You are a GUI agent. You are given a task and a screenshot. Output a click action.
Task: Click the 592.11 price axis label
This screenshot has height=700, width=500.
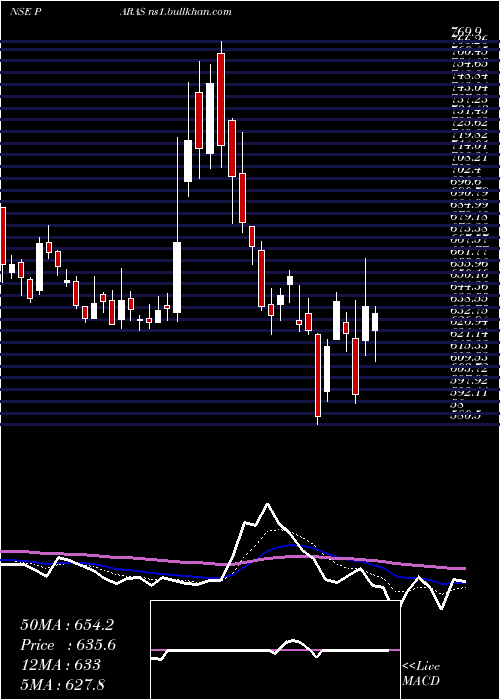[469, 392]
